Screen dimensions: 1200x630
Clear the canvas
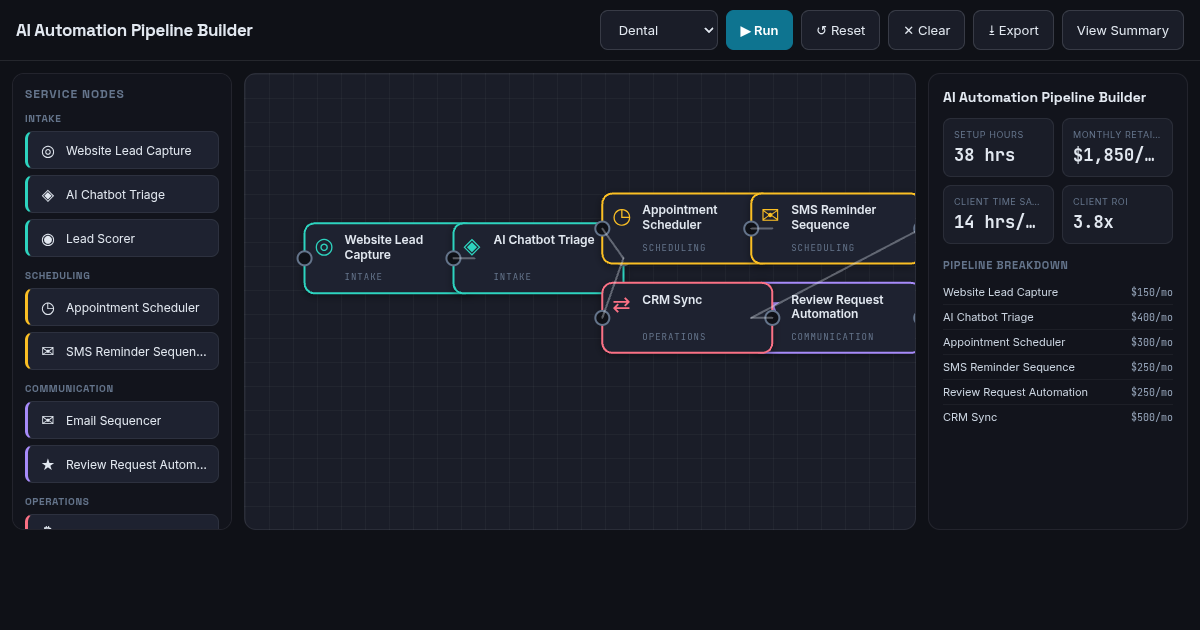point(926,30)
